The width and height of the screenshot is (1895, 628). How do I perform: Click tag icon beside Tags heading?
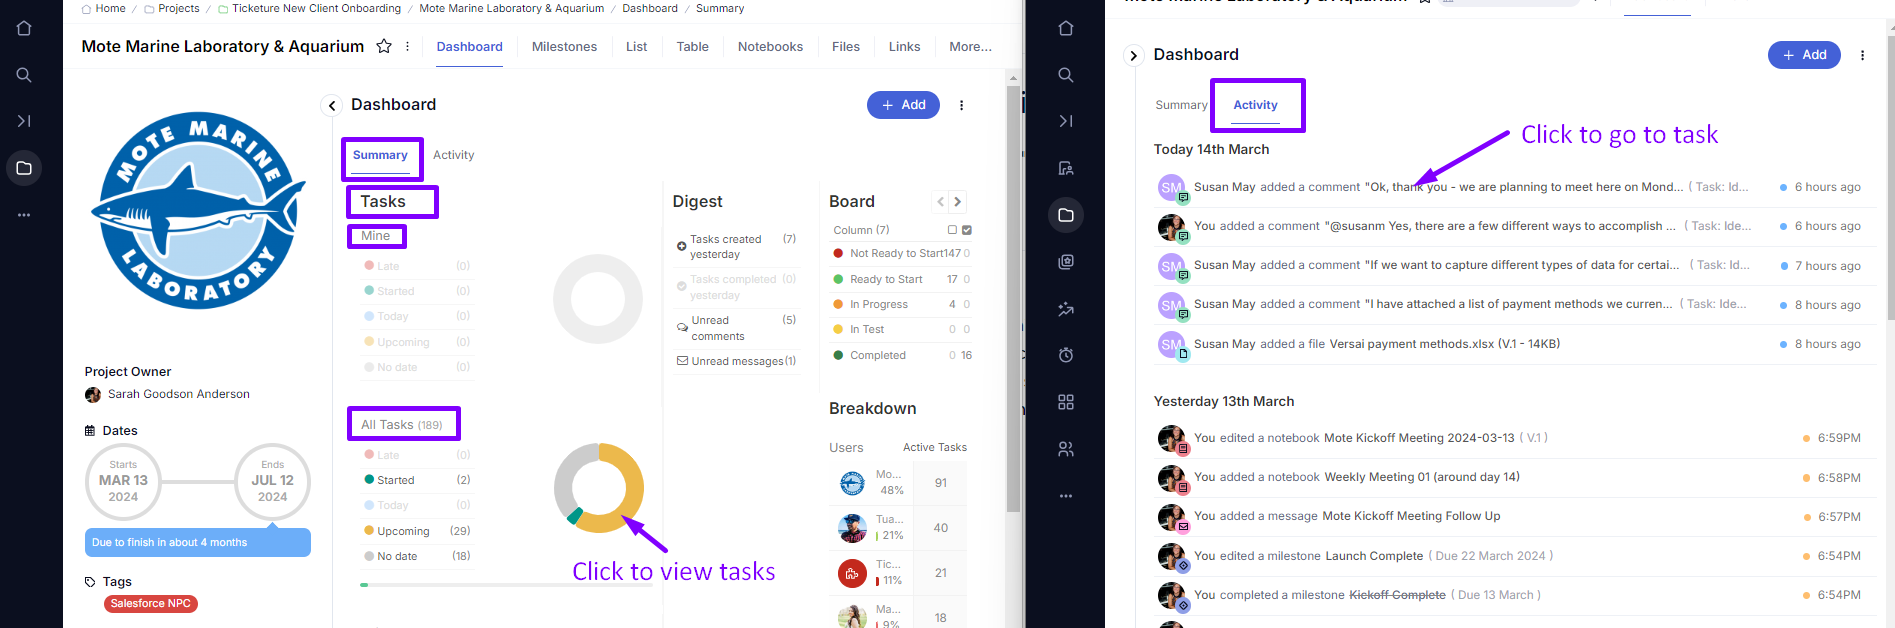[90, 582]
